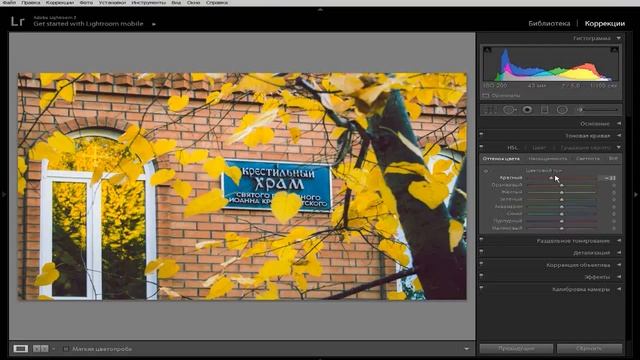This screenshot has width=640, height=360.
Task: Select the Hue (Оттенок цвета) tab
Action: [501, 158]
